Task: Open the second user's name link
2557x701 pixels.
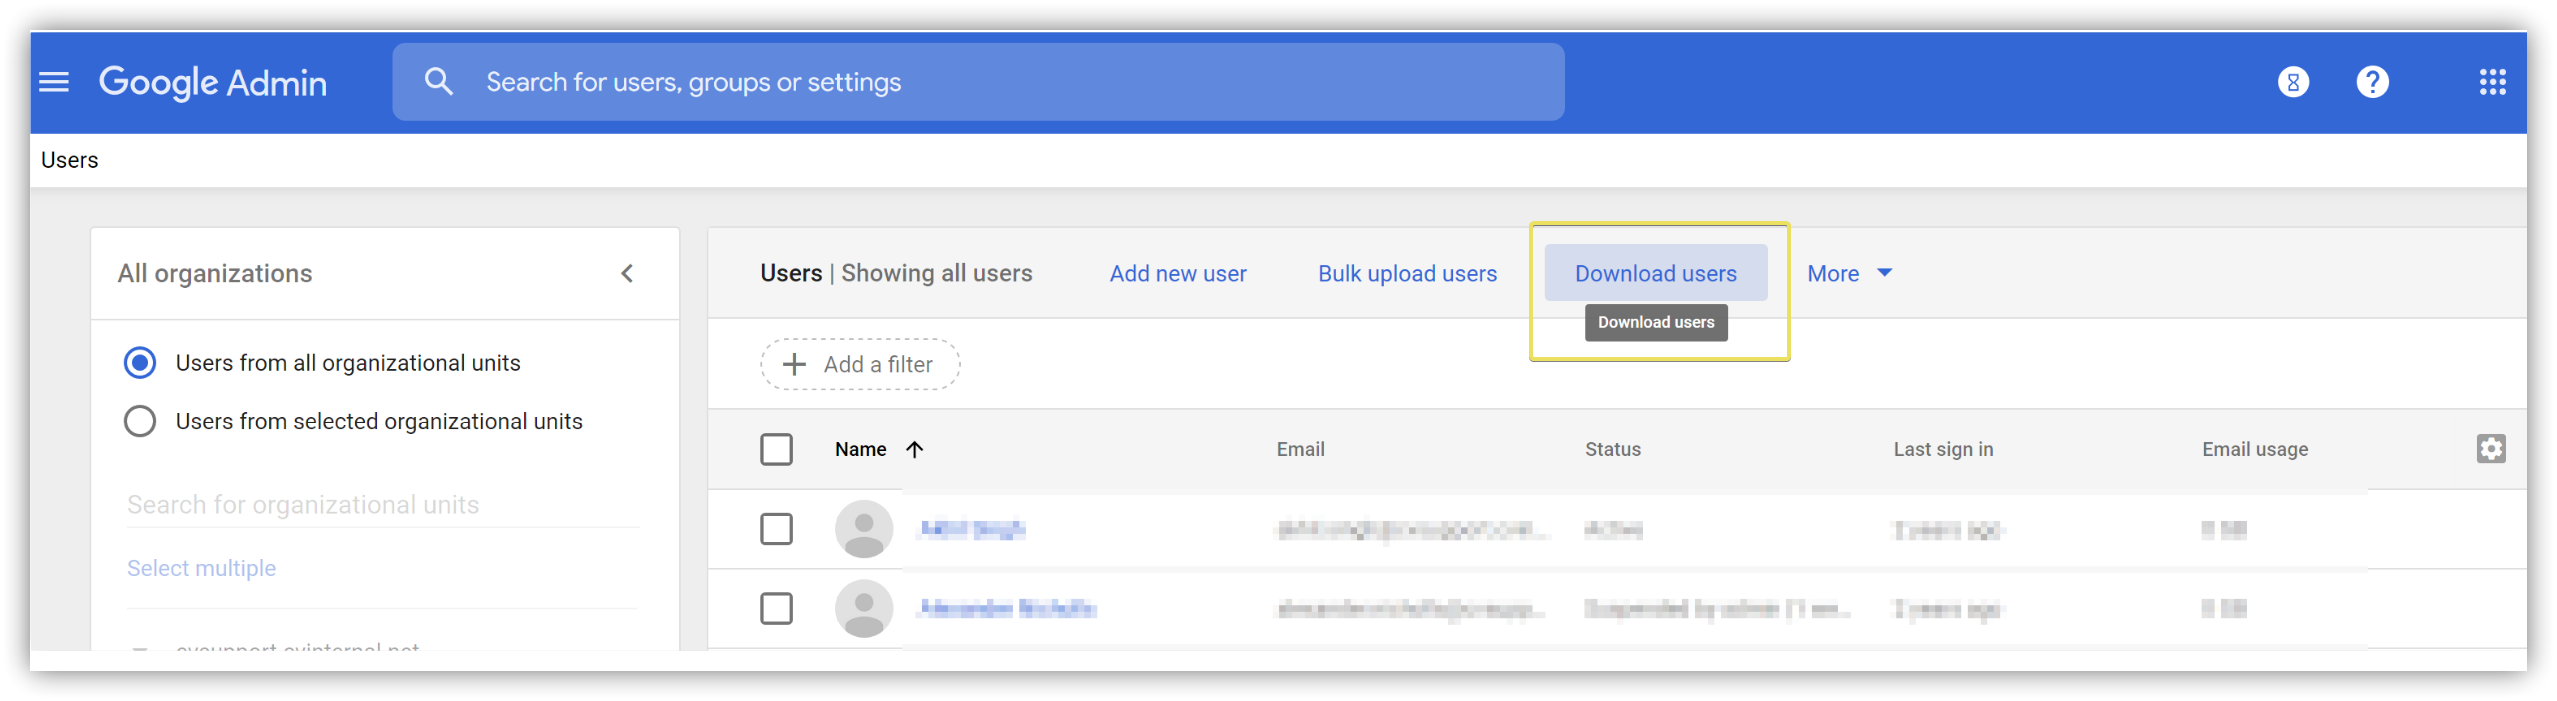Action: point(1007,608)
